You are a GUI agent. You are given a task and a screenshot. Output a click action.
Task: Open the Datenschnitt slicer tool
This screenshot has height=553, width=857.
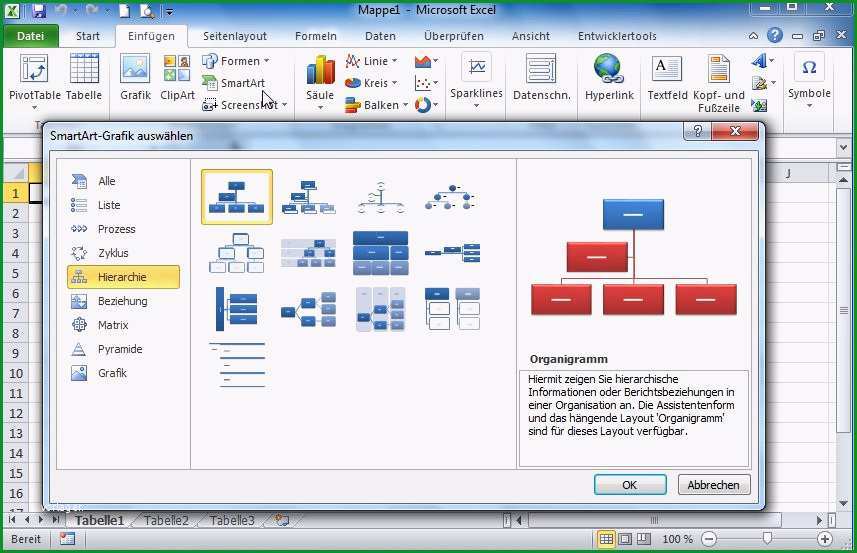(x=541, y=78)
